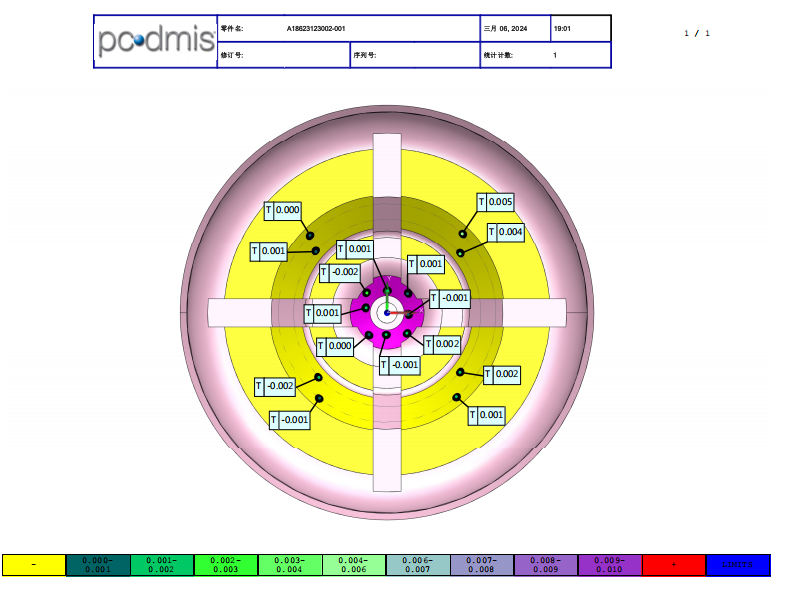Click the green Y axis arrow
Screen dimensions: 788x597
pyautogui.click(x=387, y=298)
